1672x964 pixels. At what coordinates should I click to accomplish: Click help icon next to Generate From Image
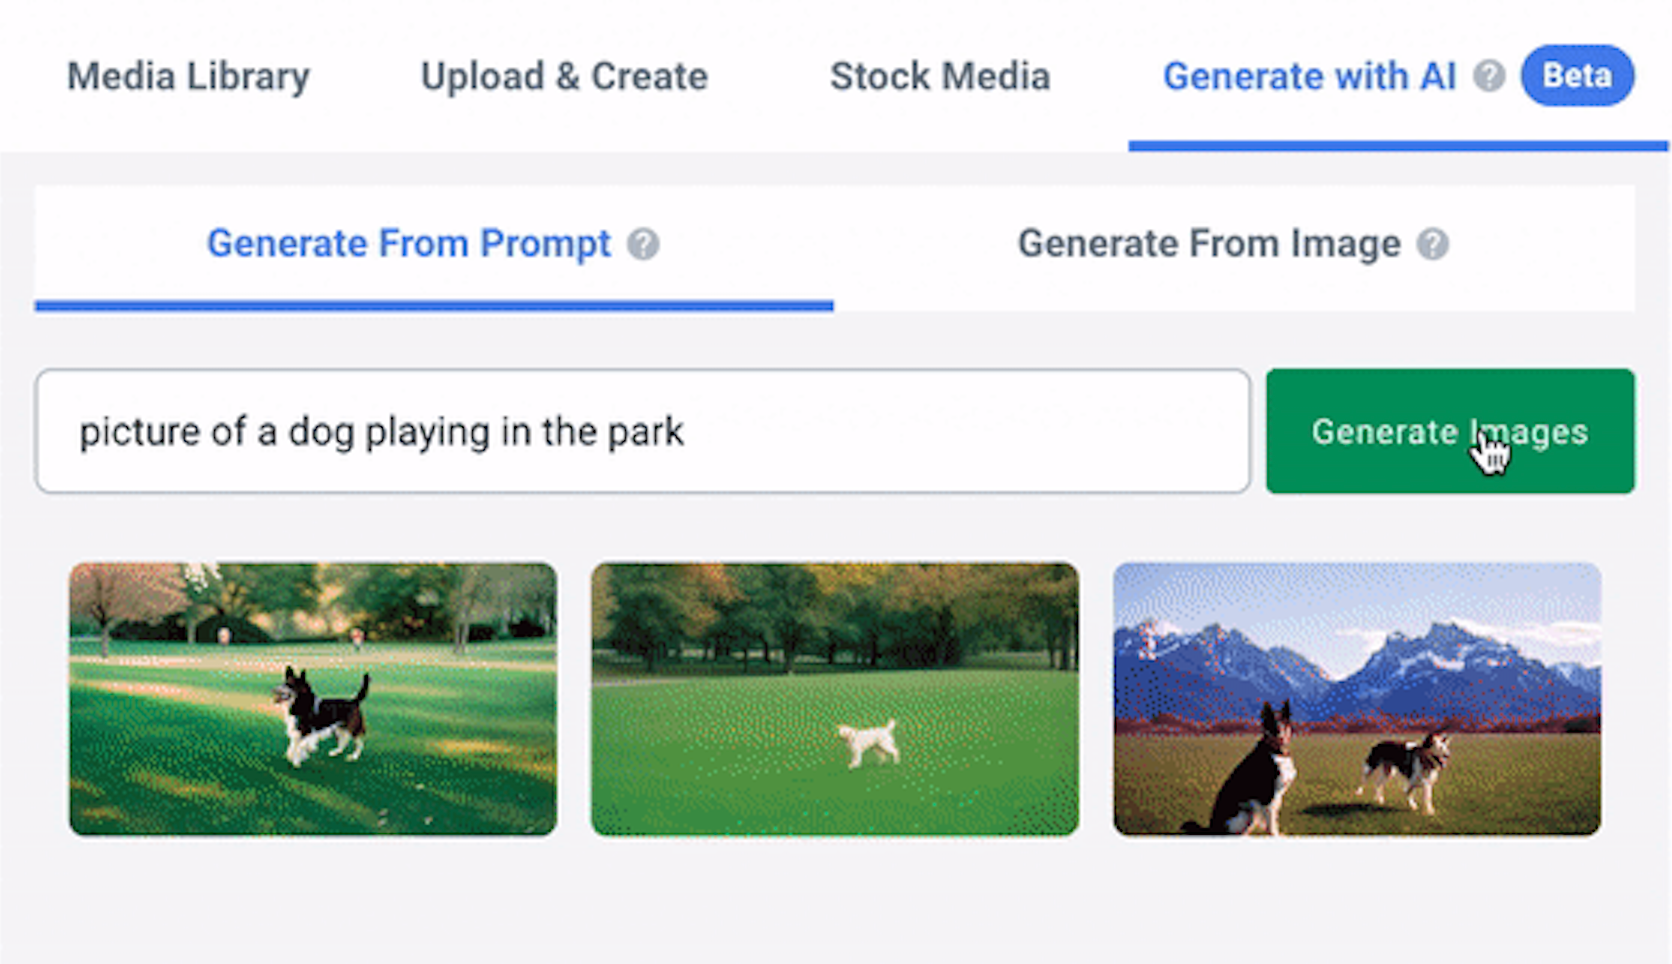(x=1433, y=244)
